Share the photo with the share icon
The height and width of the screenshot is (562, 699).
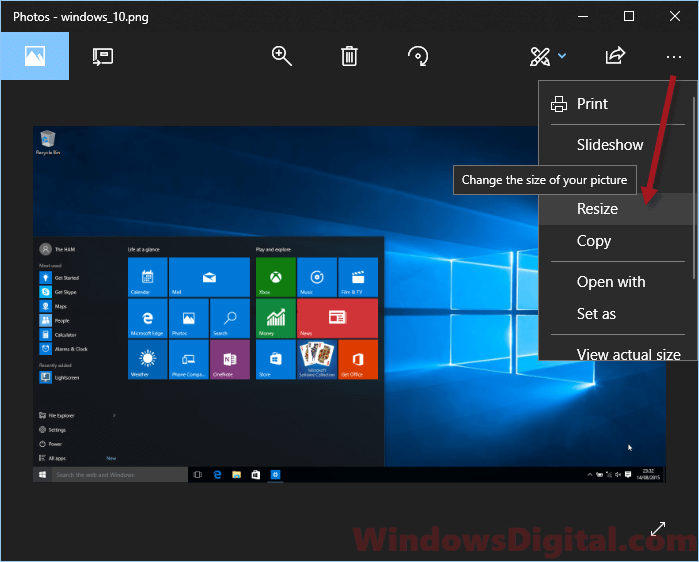click(615, 56)
